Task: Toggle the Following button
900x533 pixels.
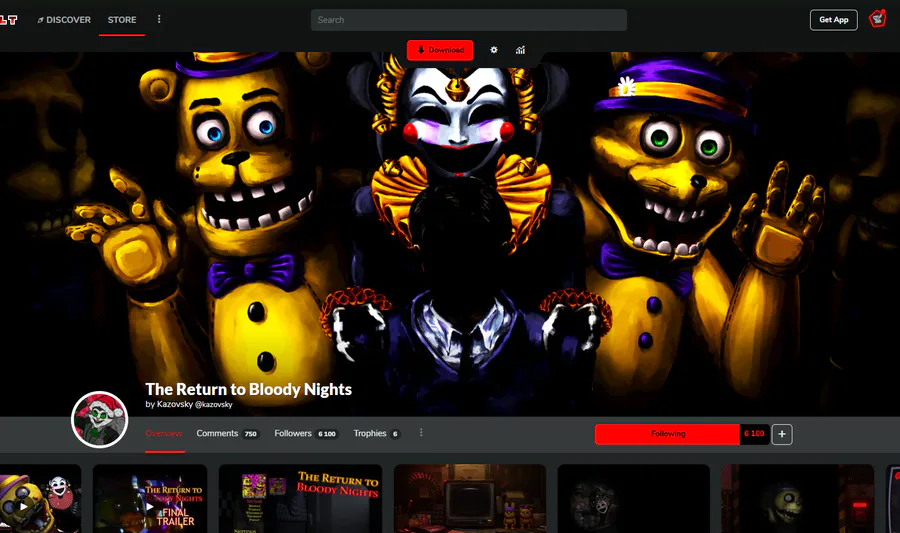Action: [x=668, y=434]
